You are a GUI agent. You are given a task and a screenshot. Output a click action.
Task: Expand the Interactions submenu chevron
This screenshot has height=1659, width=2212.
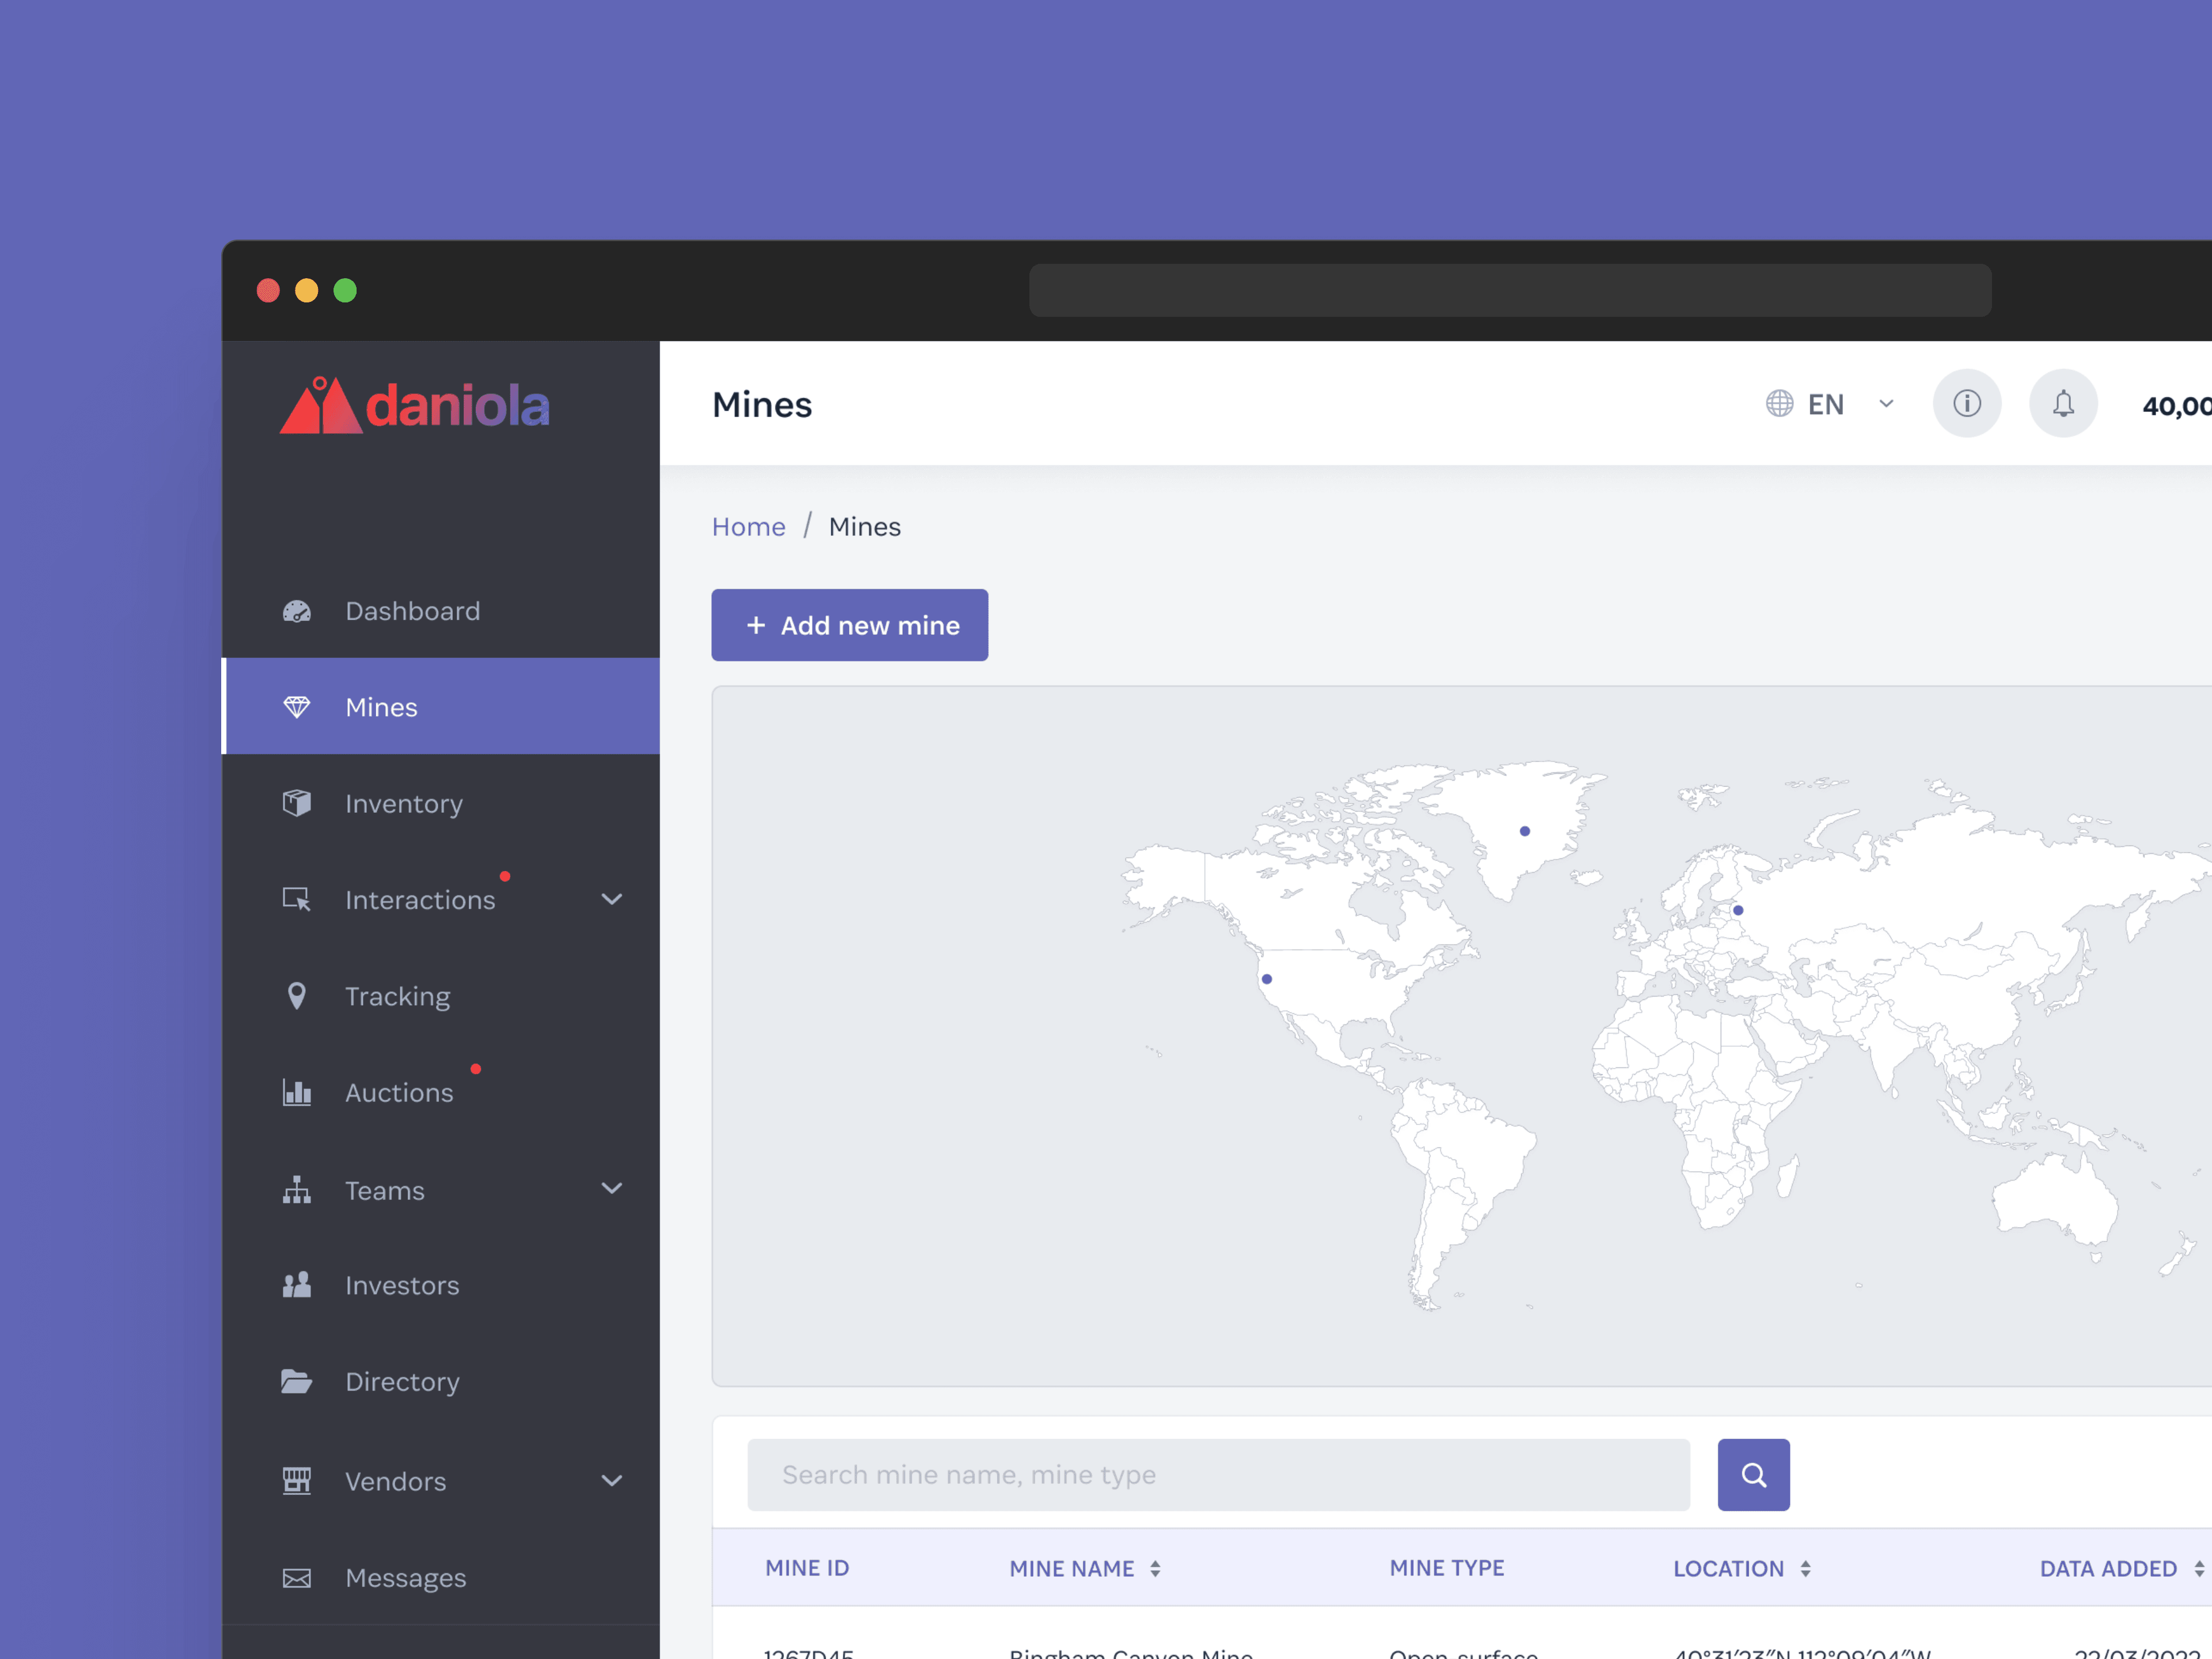[612, 899]
